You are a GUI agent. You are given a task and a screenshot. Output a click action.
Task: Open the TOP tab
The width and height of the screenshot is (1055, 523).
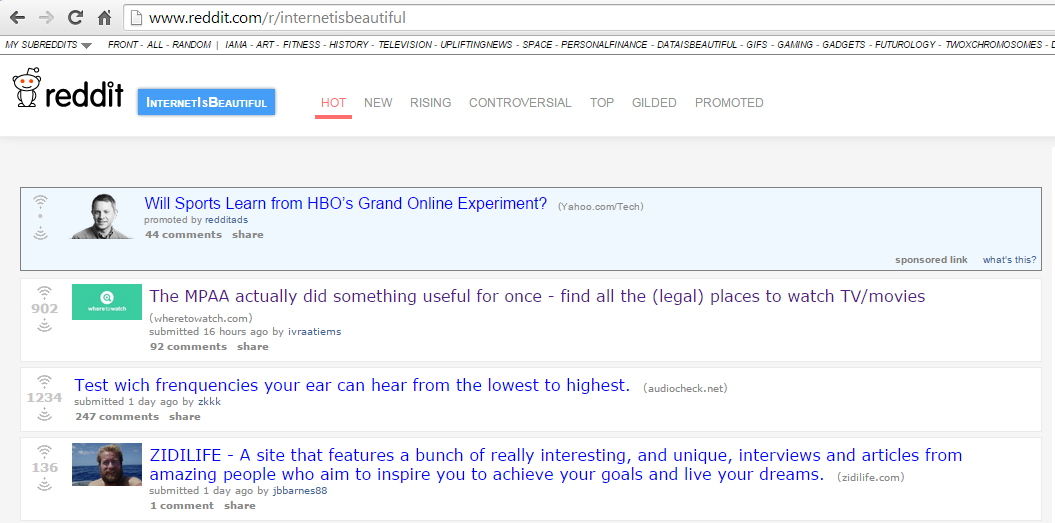point(602,103)
